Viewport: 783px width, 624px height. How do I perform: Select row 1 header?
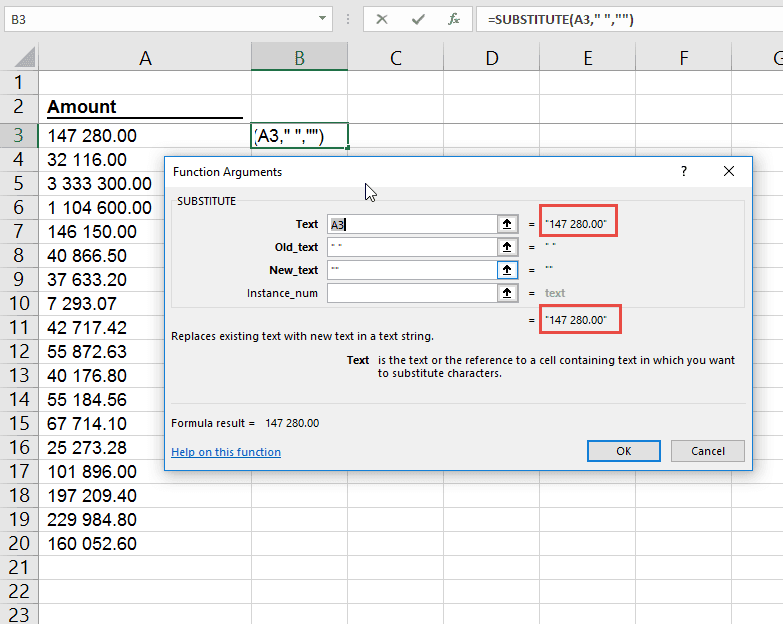pyautogui.click(x=19, y=82)
